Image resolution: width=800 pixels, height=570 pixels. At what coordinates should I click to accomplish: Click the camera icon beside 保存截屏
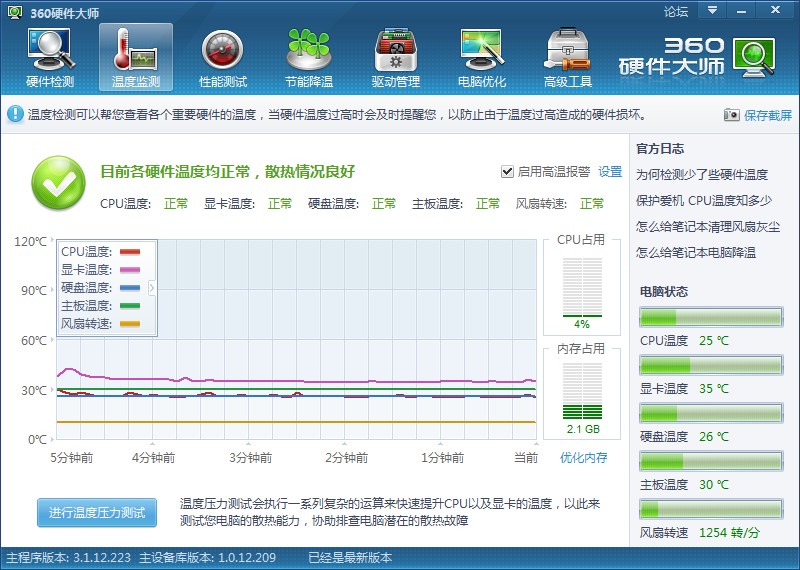pyautogui.click(x=731, y=115)
